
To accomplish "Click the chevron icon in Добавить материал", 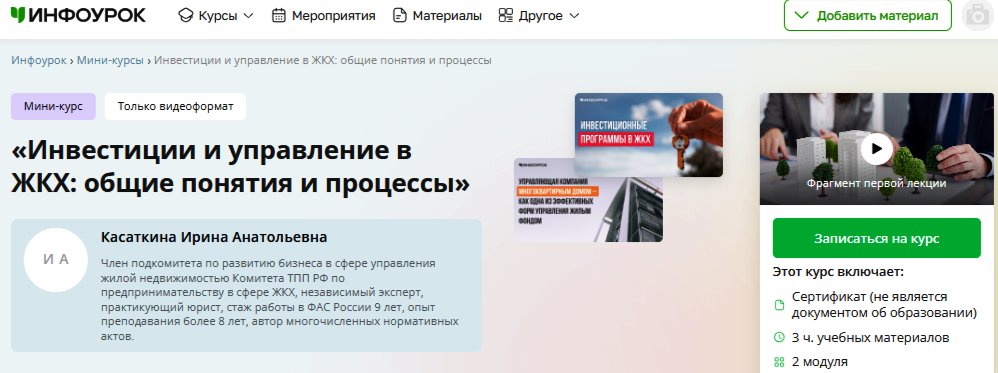I will [802, 15].
